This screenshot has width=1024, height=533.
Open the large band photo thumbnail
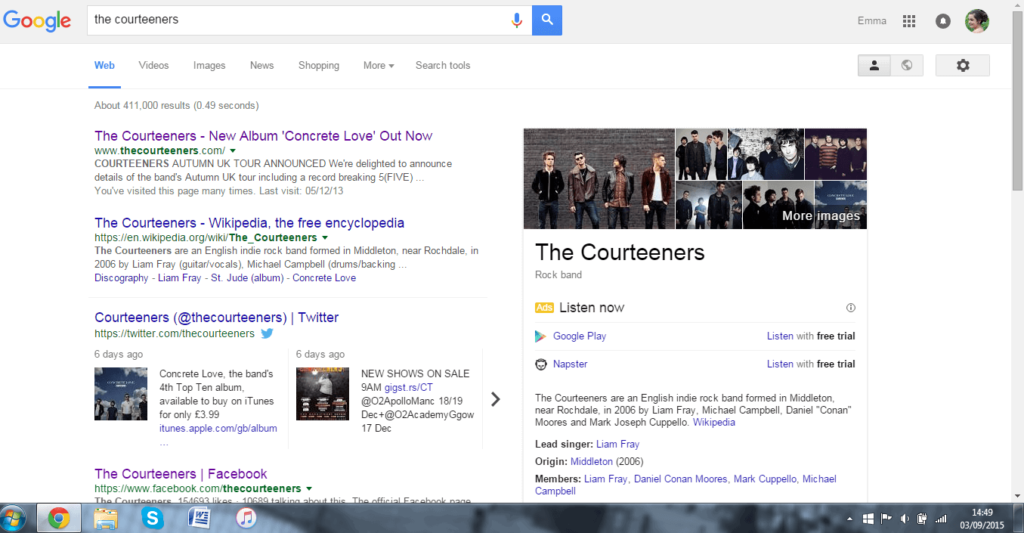tap(599, 178)
